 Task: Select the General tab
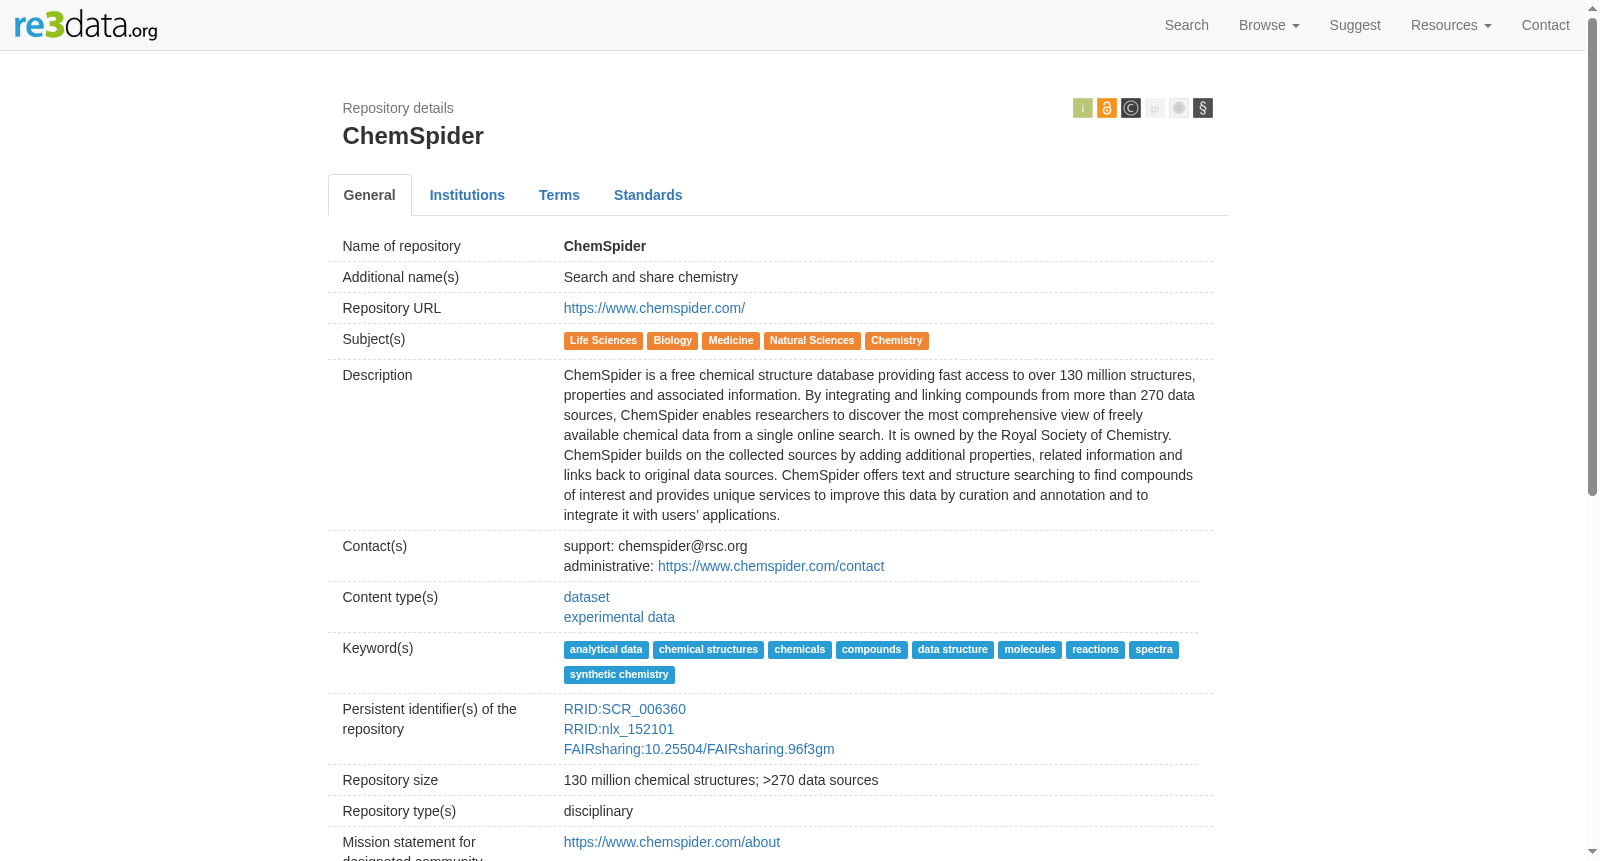[370, 195]
